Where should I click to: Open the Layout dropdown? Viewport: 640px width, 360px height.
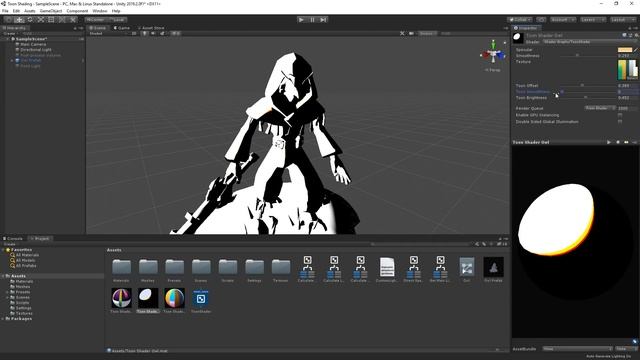click(x=622, y=20)
